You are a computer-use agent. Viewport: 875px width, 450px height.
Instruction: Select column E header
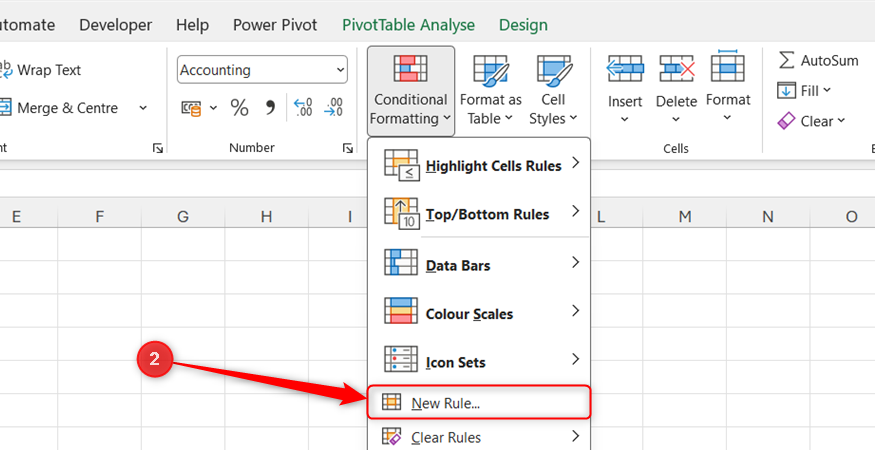tap(28, 217)
